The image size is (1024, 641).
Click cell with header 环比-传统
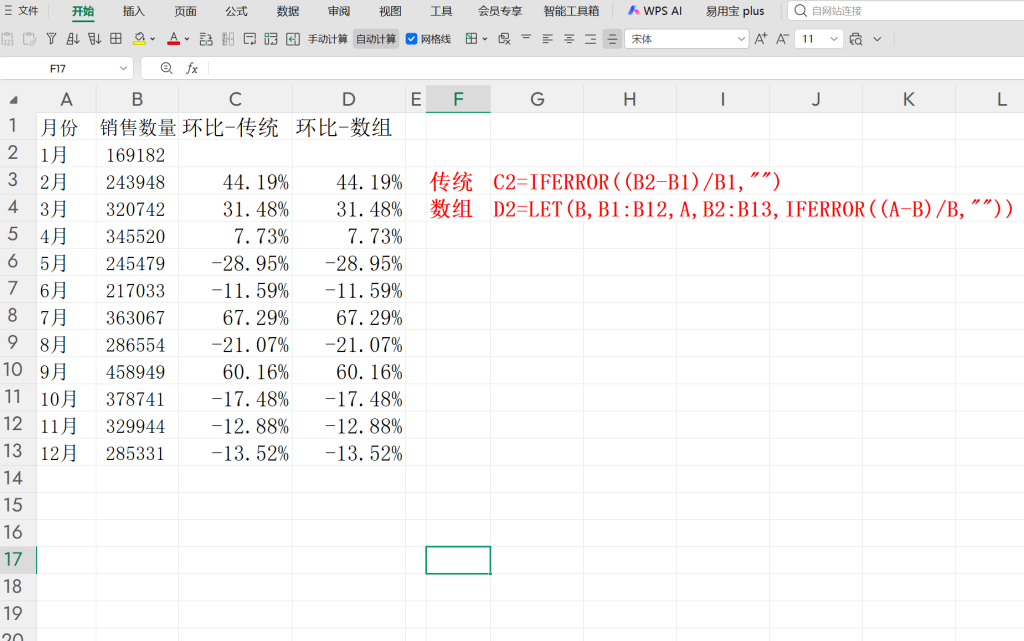point(235,127)
